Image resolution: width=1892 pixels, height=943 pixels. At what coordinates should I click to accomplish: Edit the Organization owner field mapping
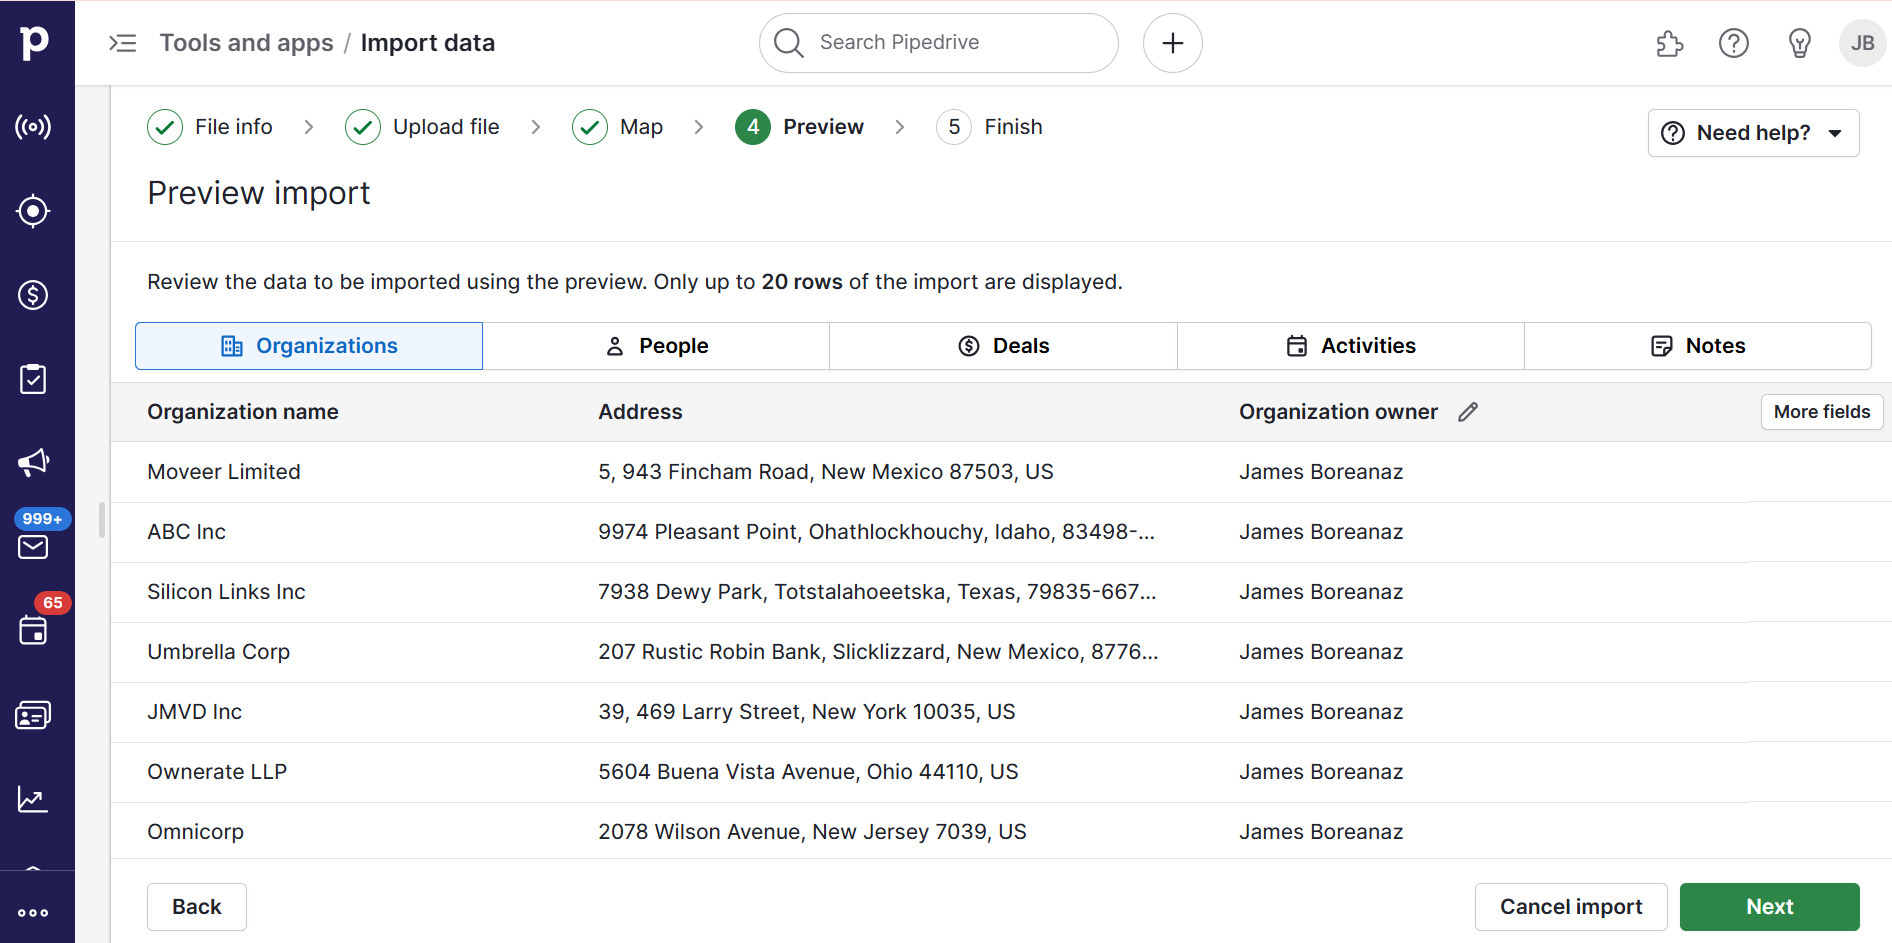coord(1467,411)
